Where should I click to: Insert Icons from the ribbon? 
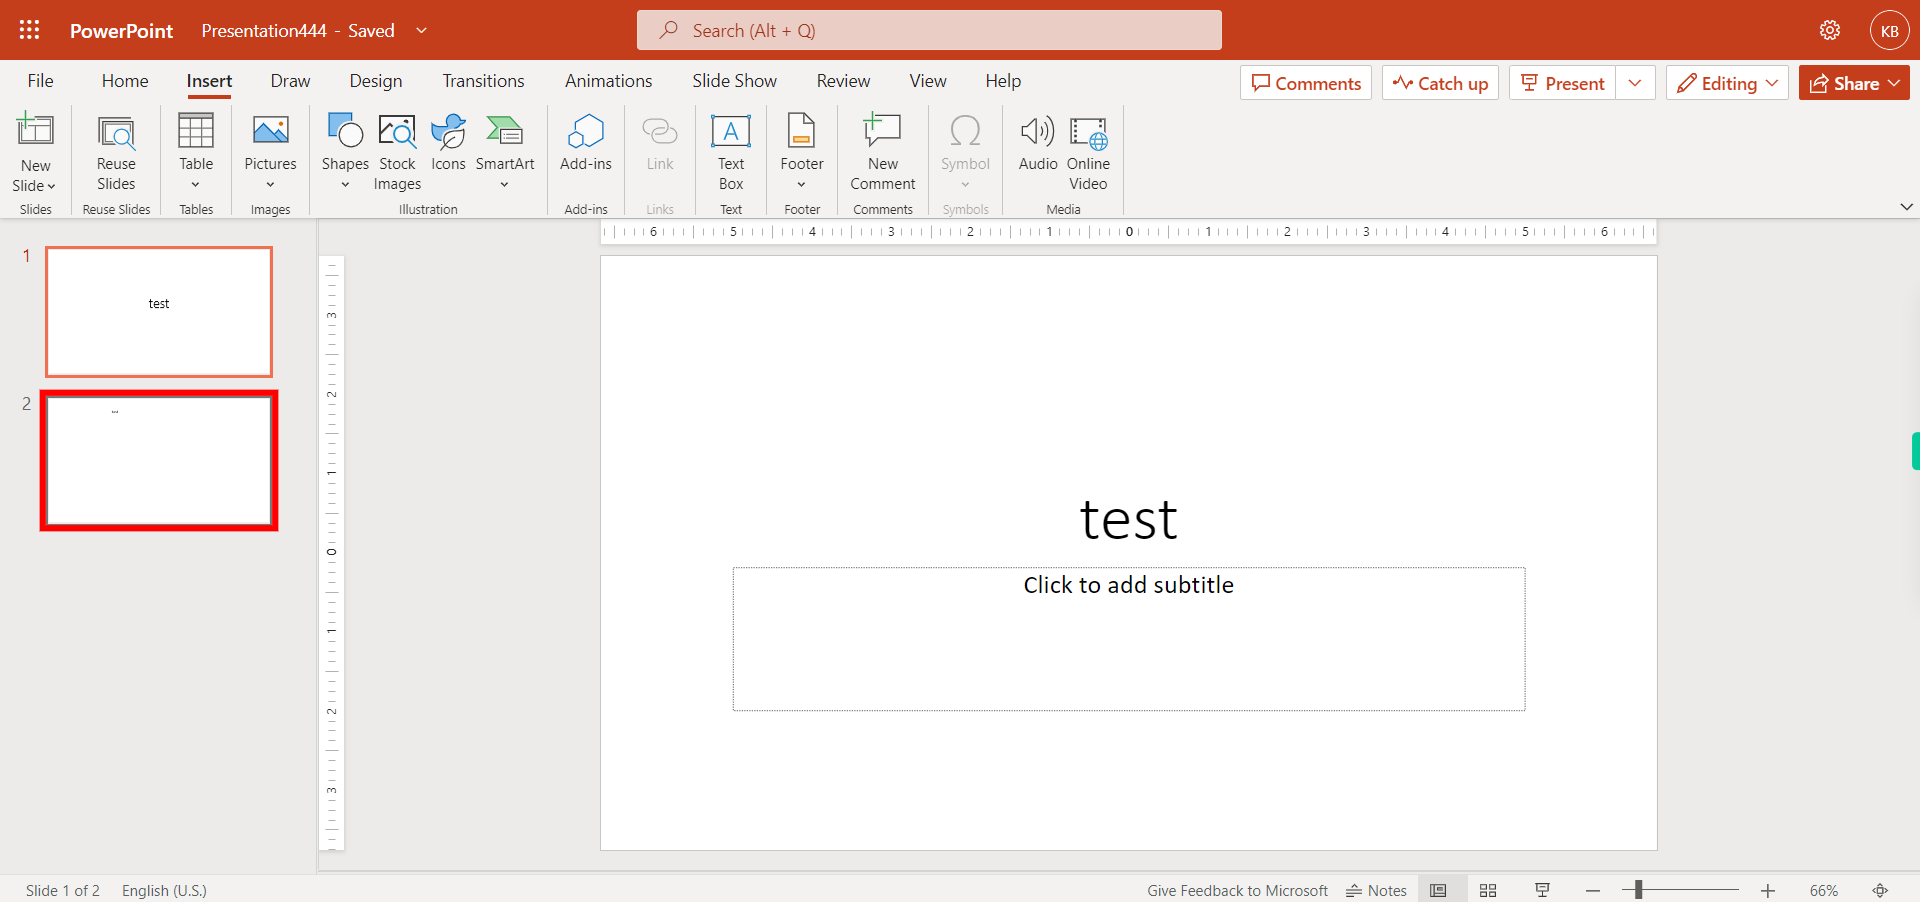coord(448,142)
